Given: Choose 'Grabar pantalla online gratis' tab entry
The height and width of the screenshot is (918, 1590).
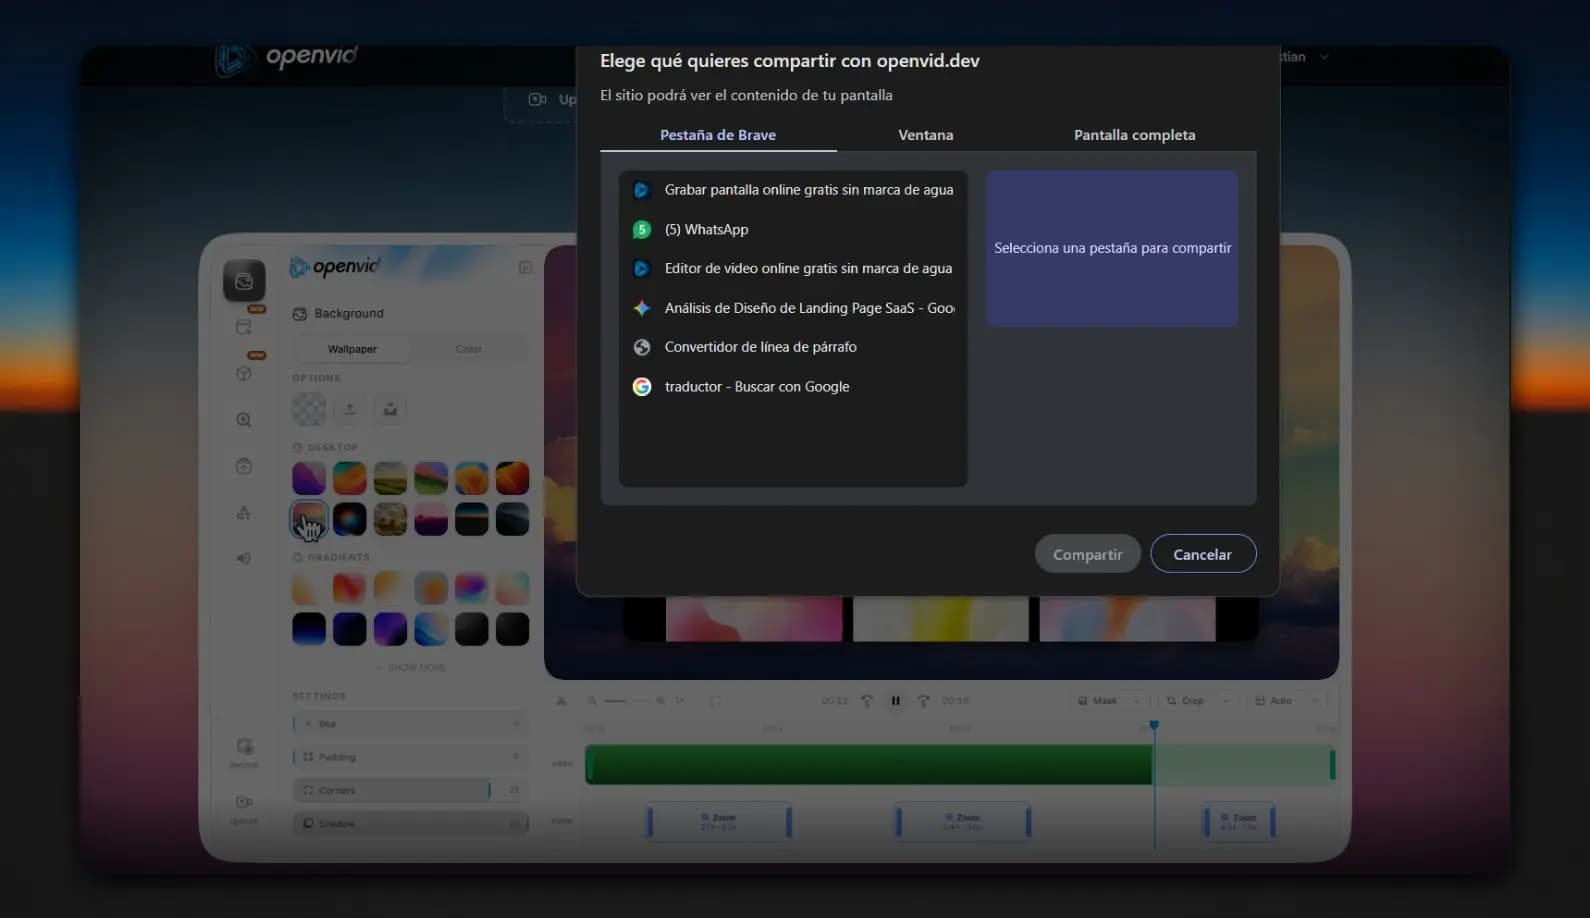Looking at the screenshot, I should (793, 190).
